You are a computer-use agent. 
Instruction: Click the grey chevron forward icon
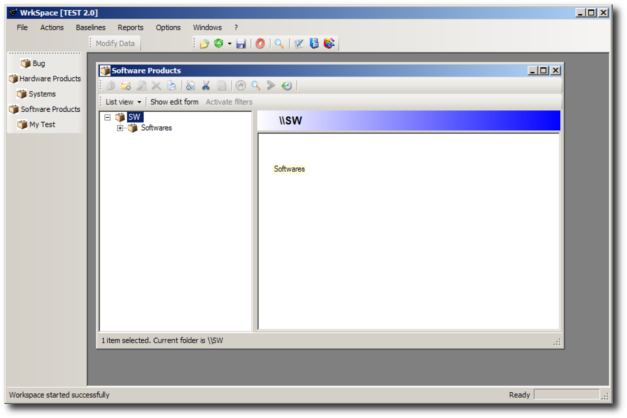coord(271,86)
